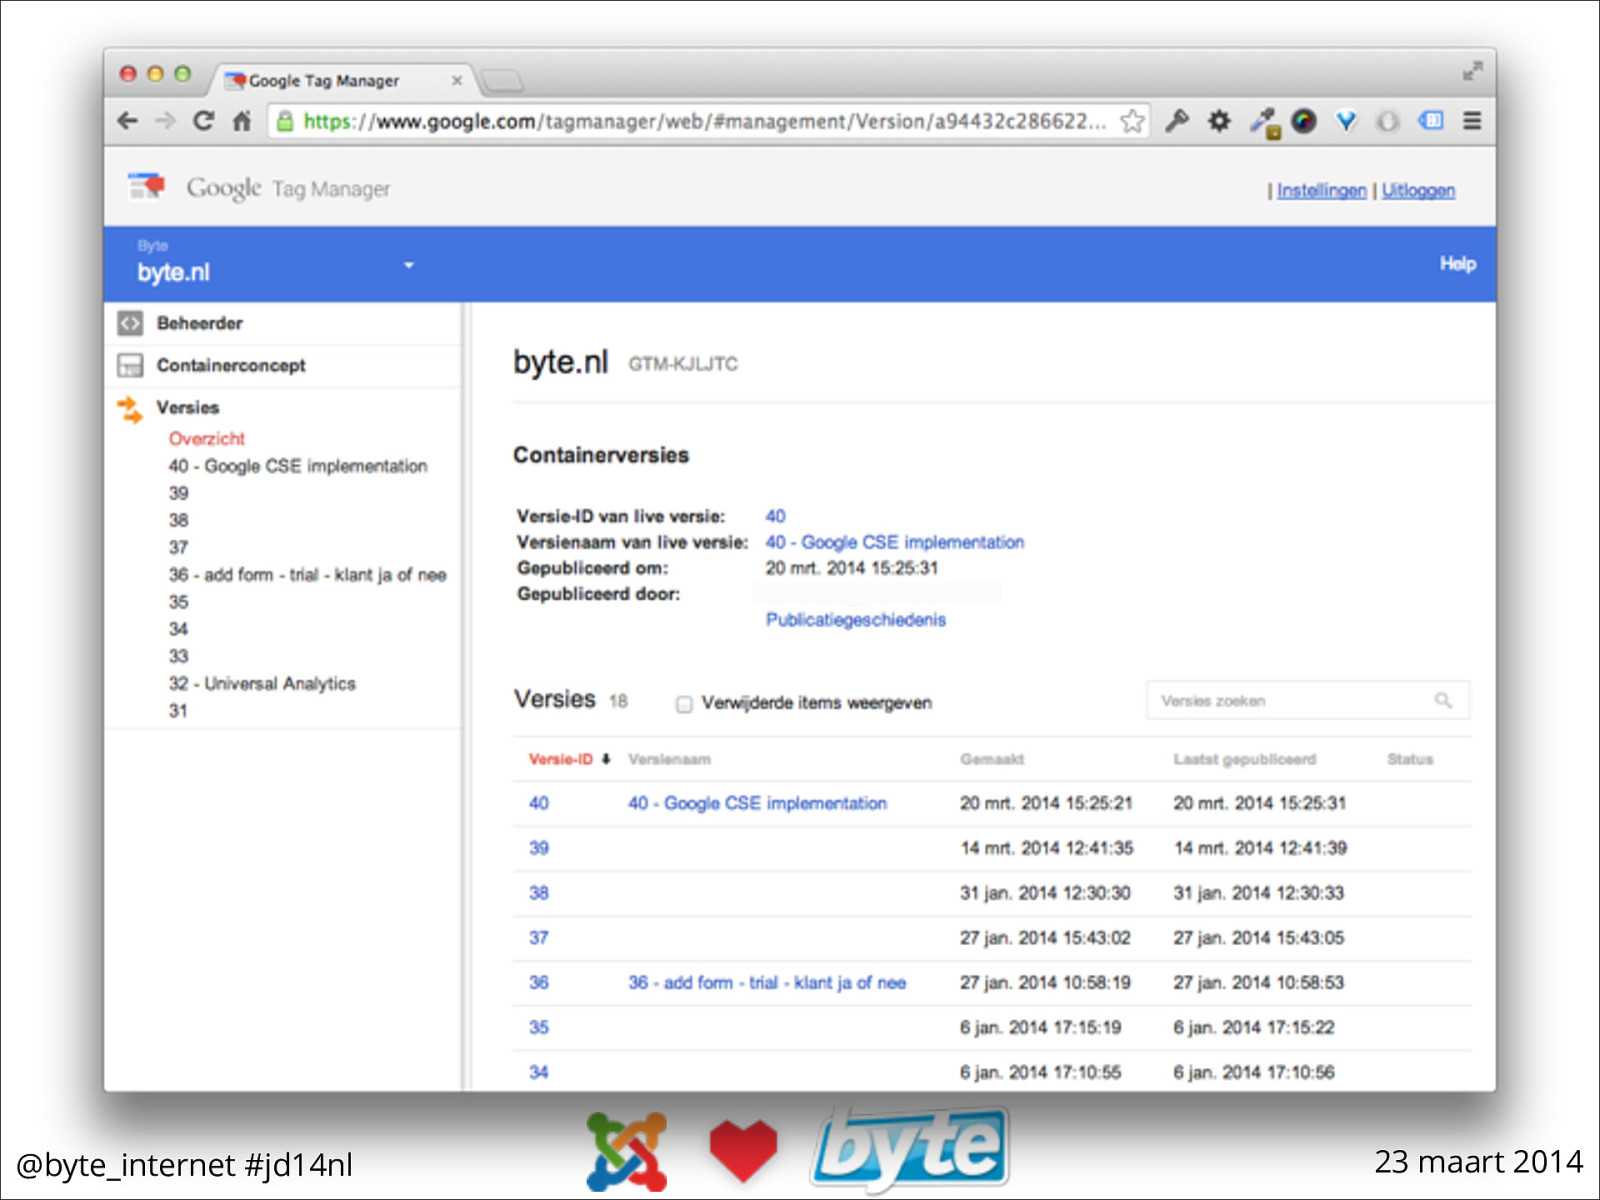
Task: Open a new browser tab
Action: click(501, 80)
